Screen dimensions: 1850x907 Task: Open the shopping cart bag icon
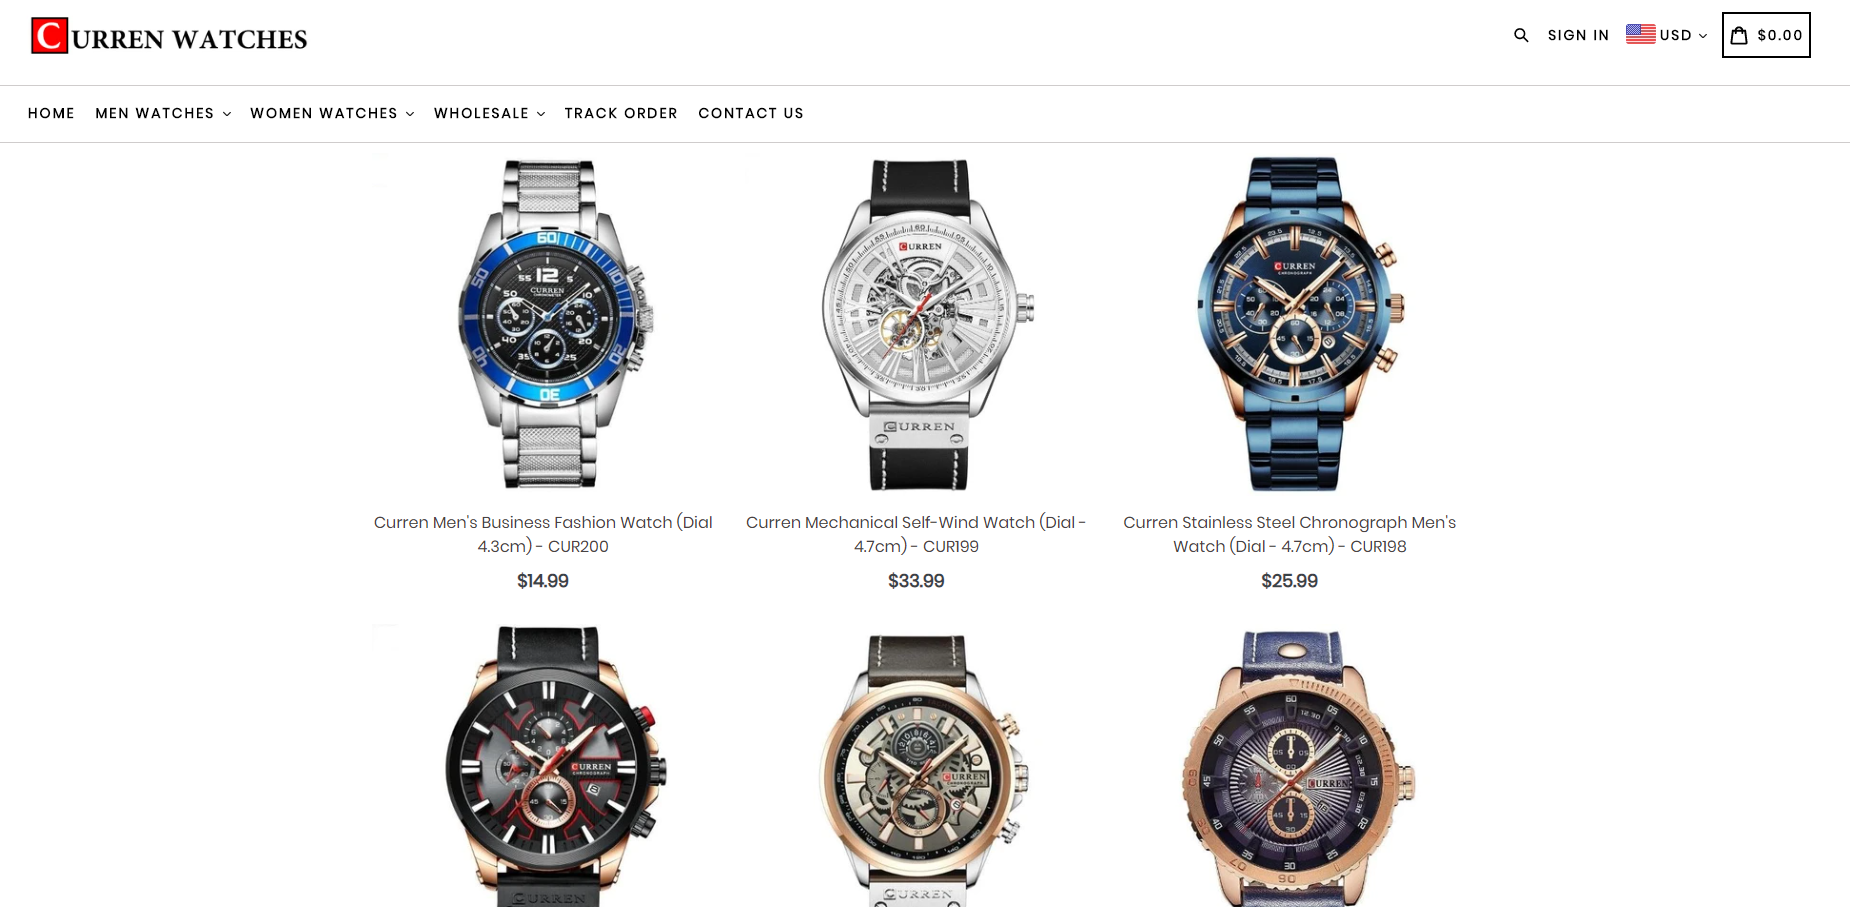(1739, 35)
